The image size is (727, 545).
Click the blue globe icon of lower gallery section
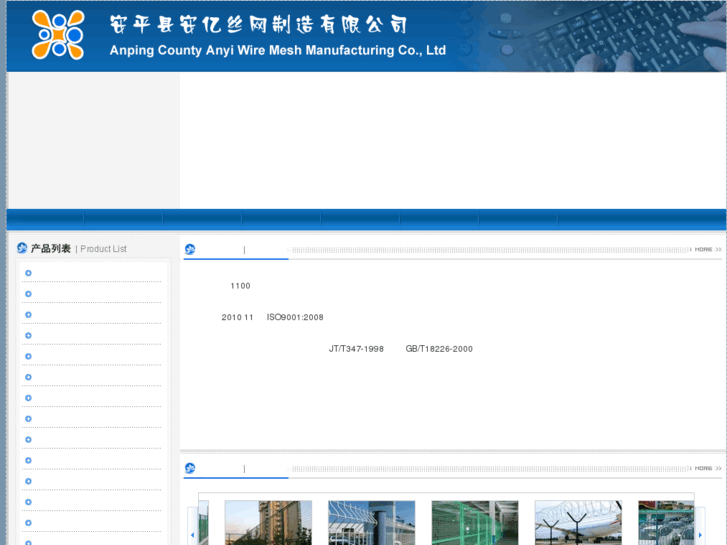pos(190,468)
